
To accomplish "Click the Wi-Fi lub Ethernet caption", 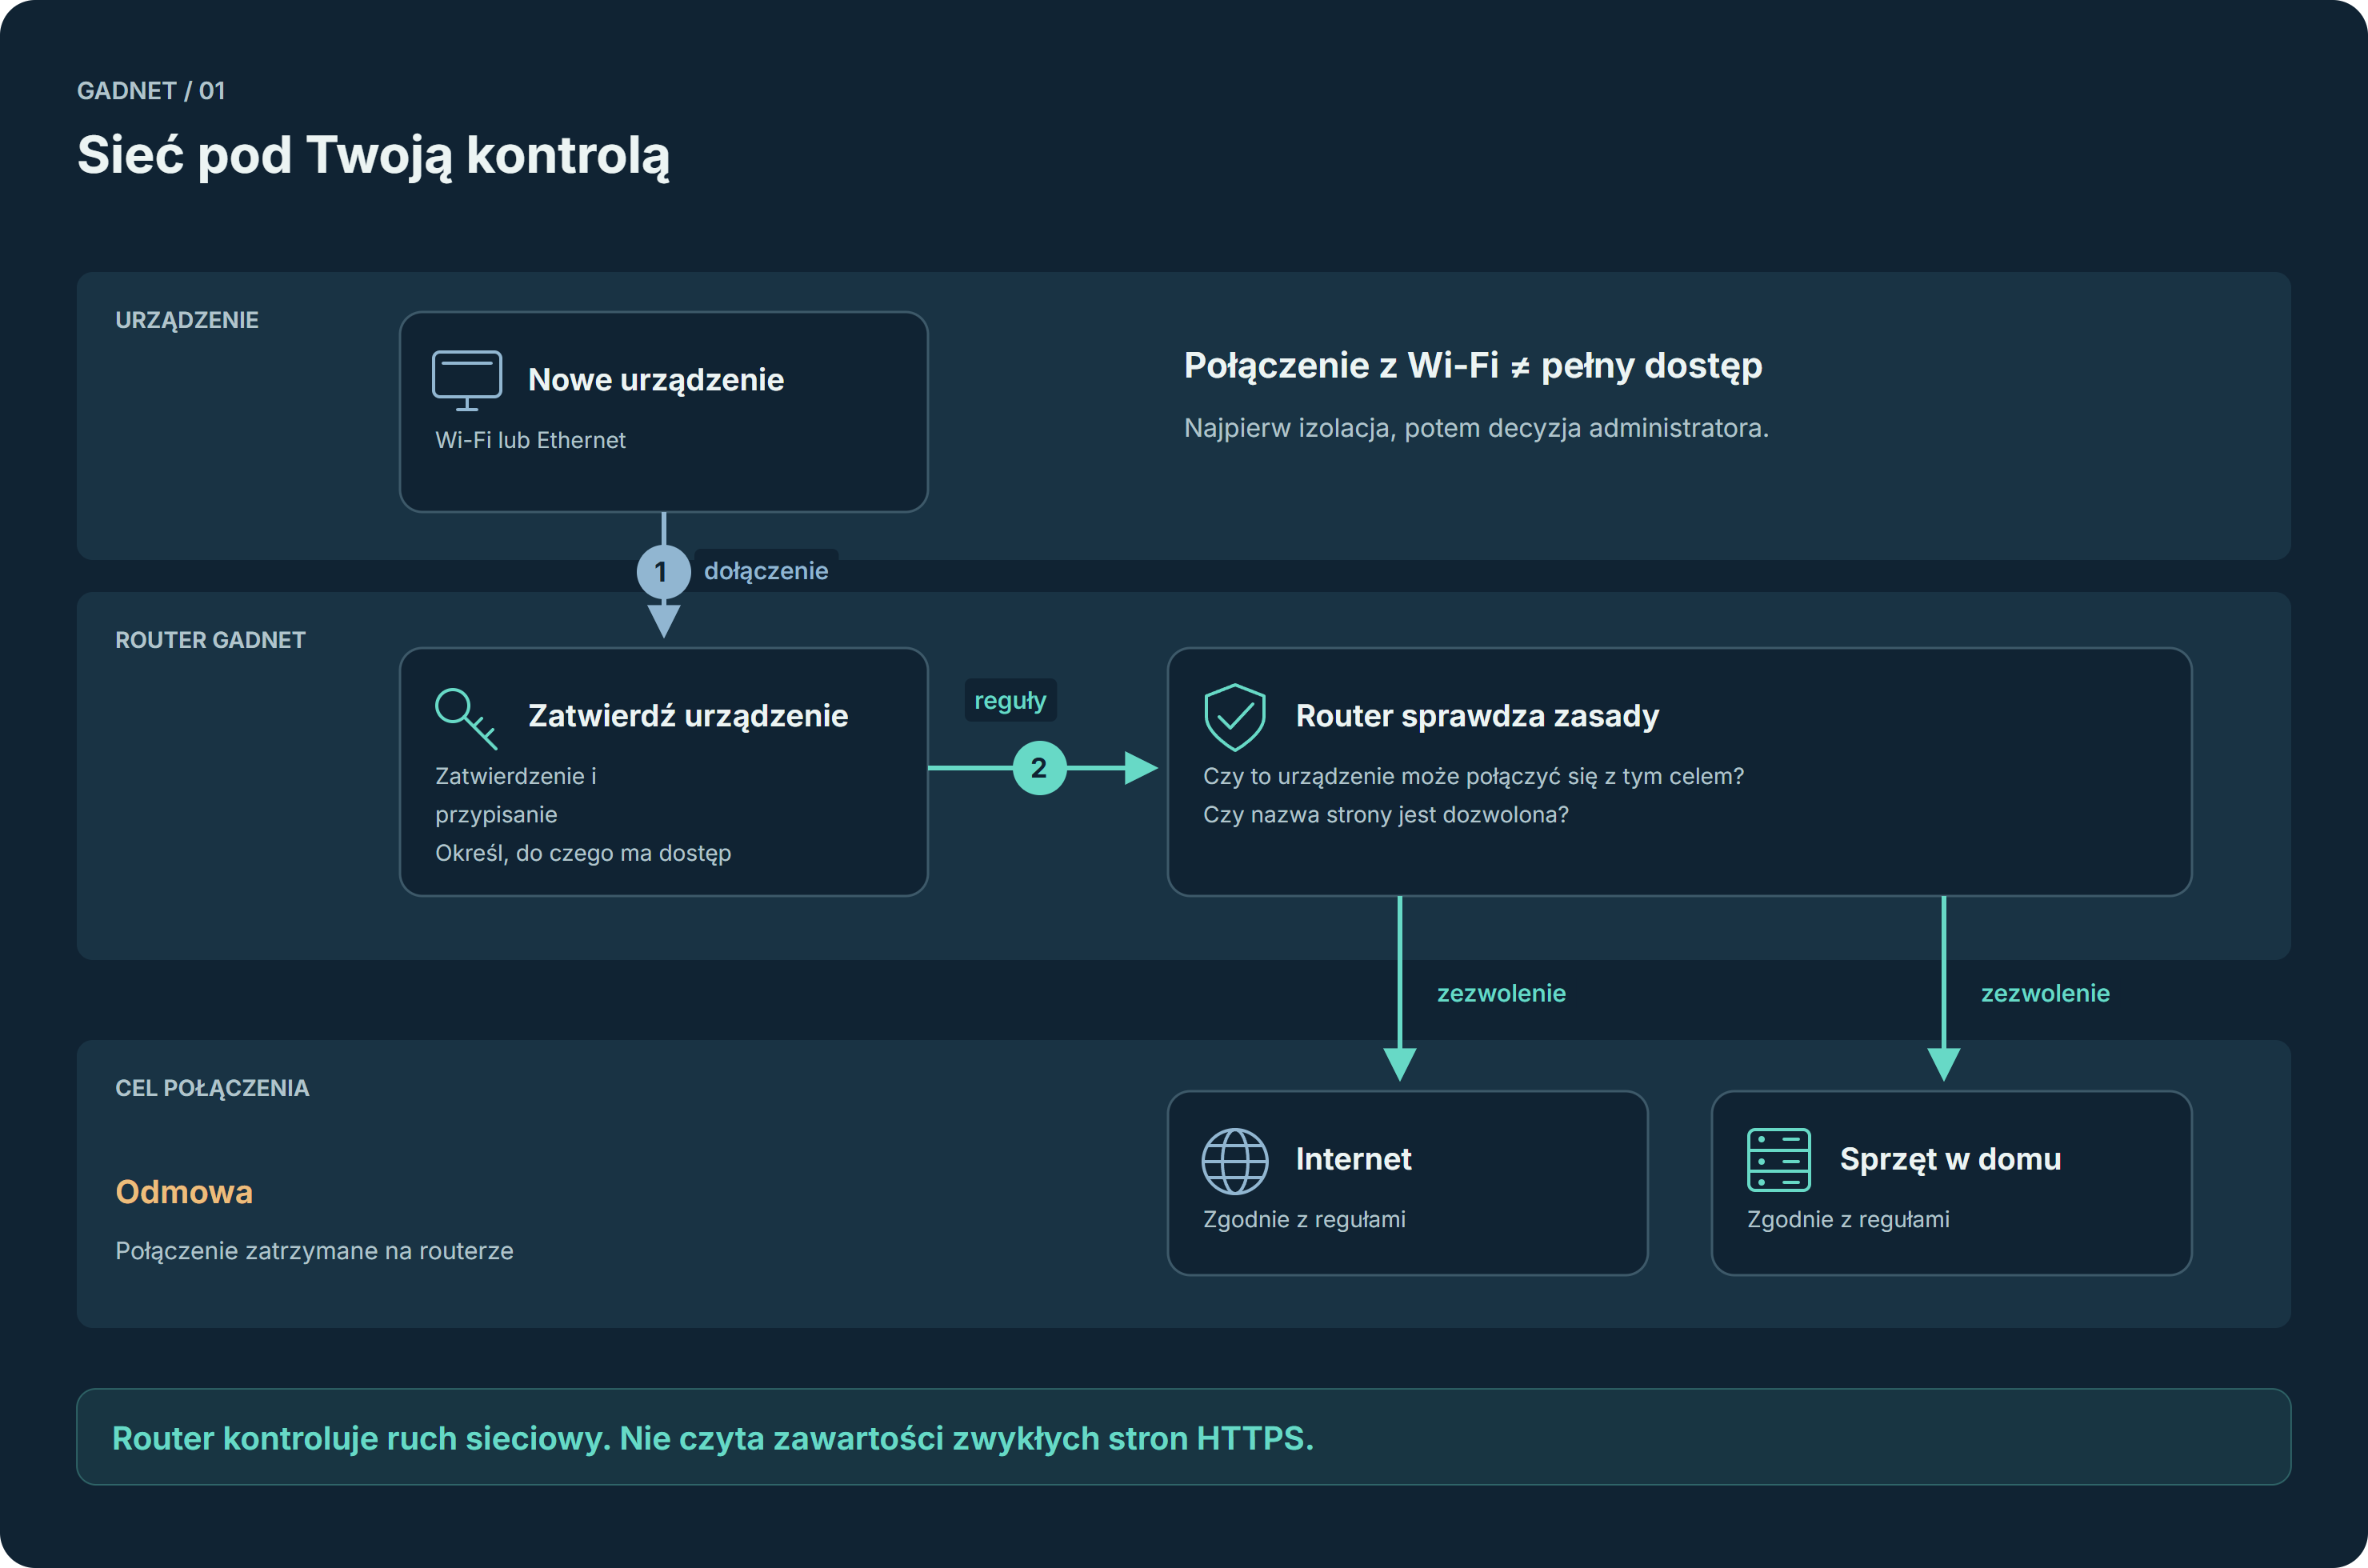I will click(530, 440).
